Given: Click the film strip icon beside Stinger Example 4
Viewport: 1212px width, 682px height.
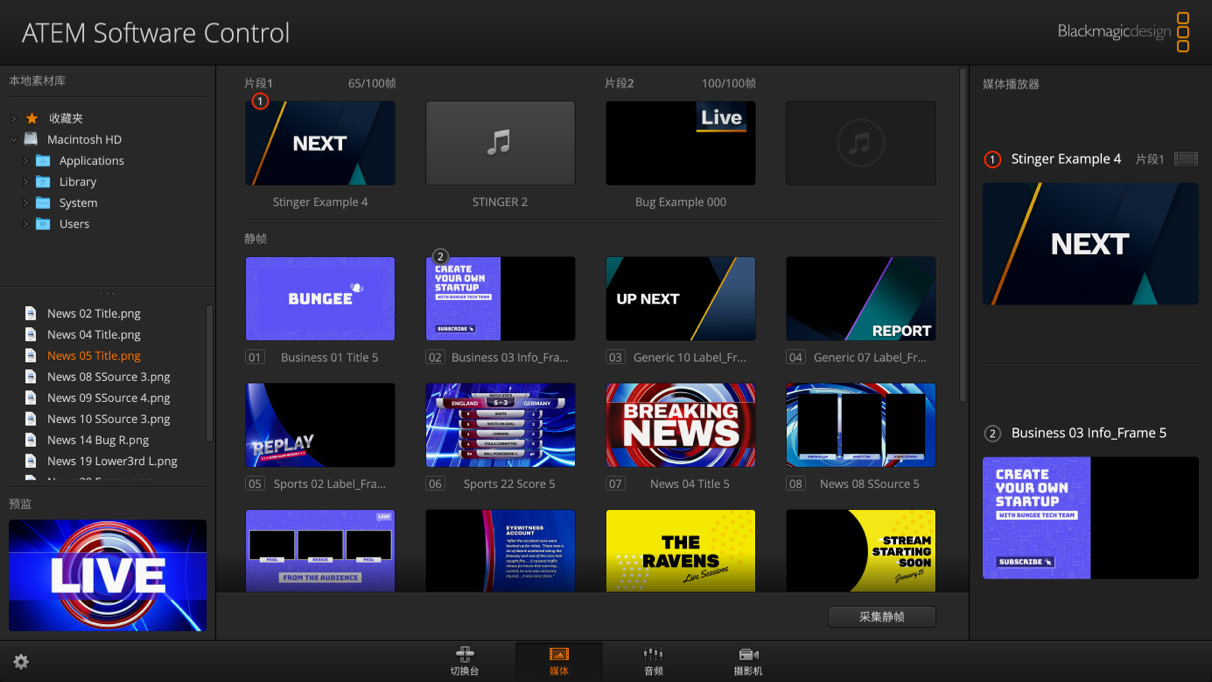Looking at the screenshot, I should coord(1186,158).
